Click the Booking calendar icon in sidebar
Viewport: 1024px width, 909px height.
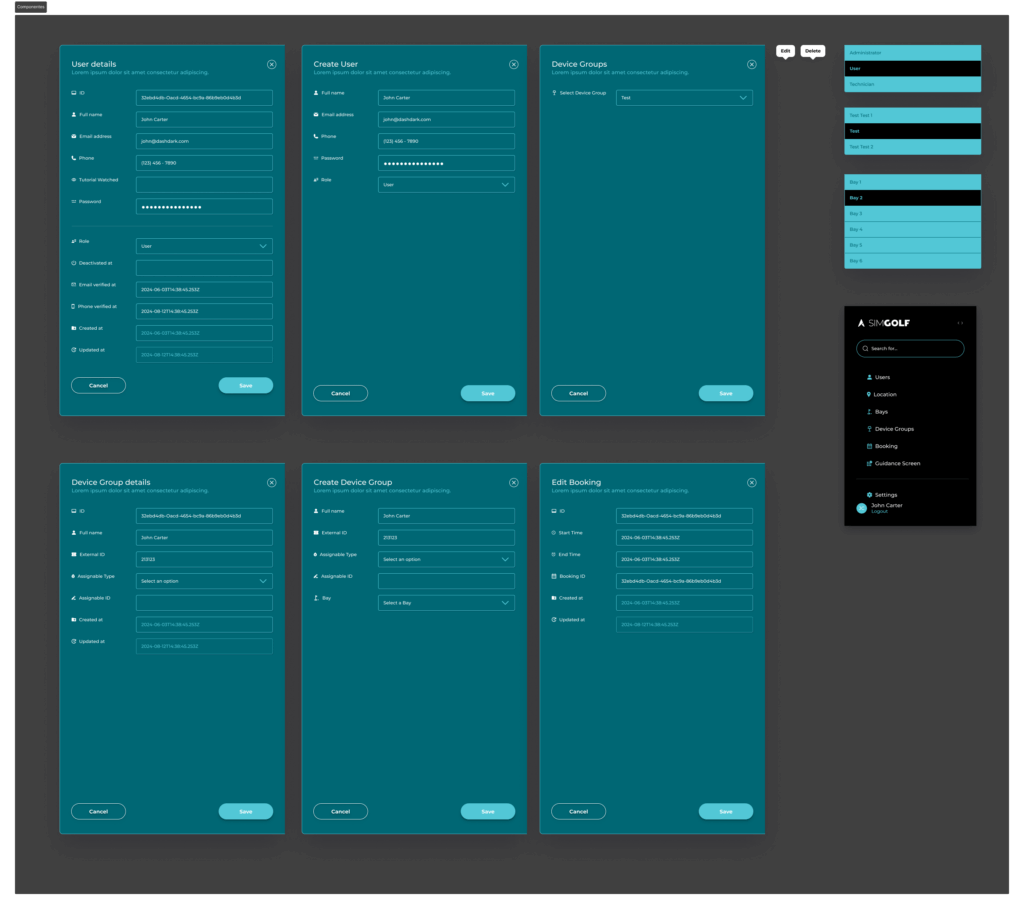pos(868,446)
